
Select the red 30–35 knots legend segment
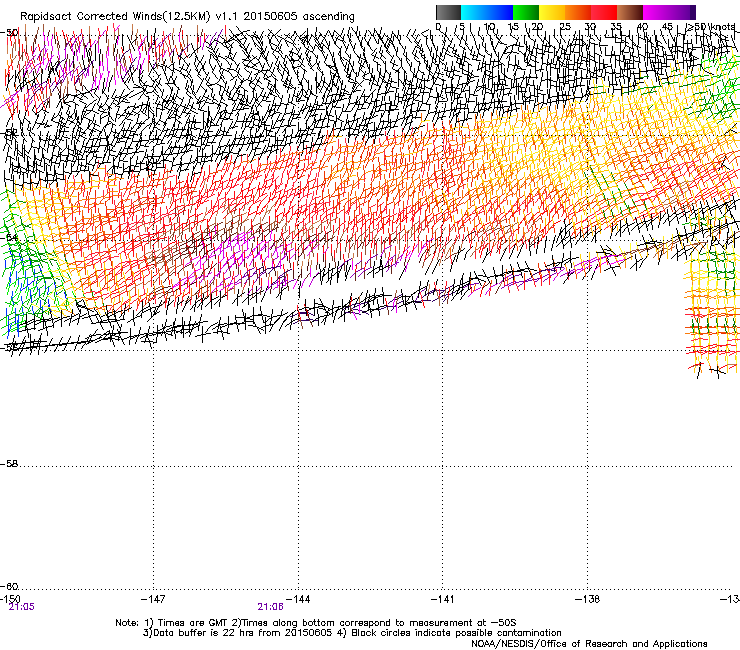tap(604, 12)
